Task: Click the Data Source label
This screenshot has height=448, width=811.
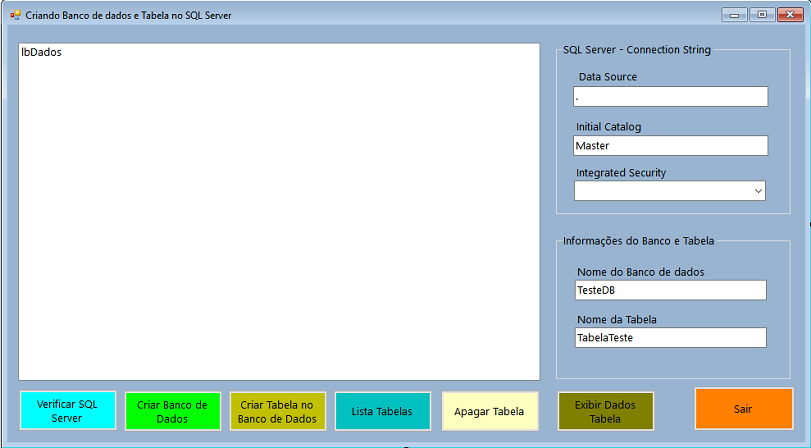Action: tap(608, 77)
